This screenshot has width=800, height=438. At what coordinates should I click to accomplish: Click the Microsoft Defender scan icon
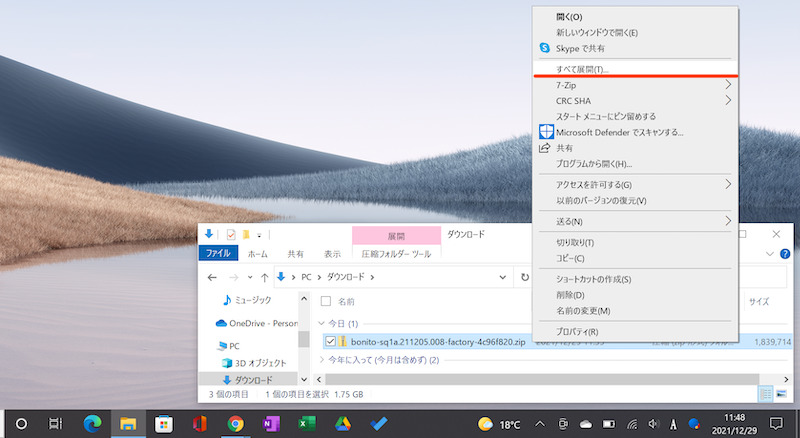click(546, 132)
